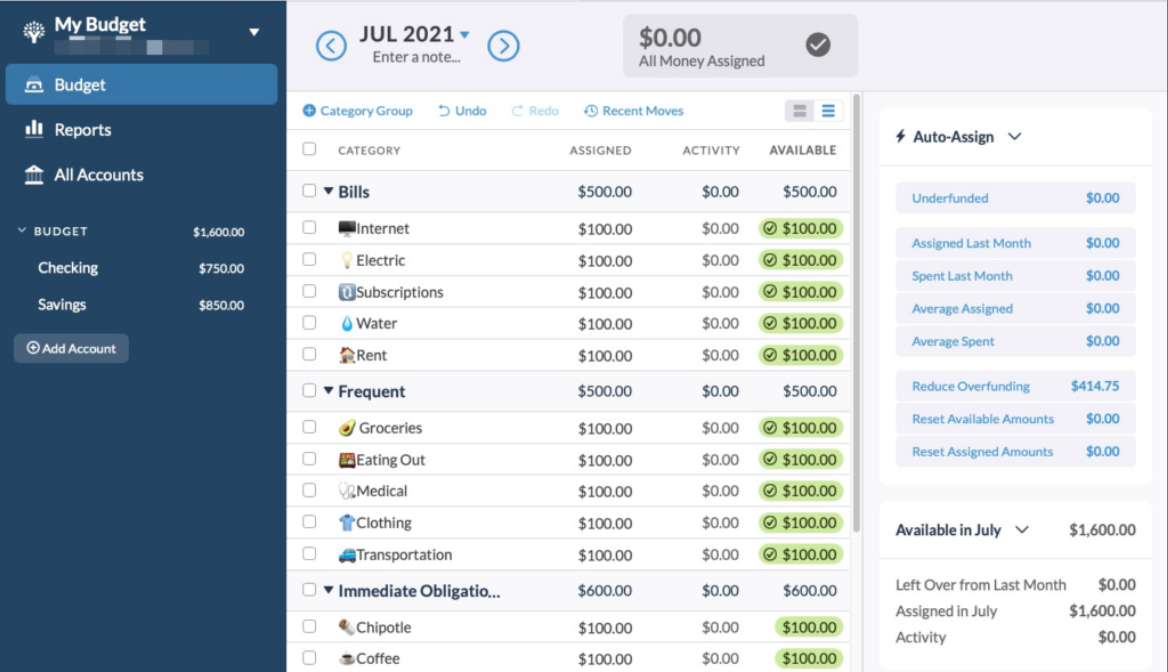Click the Add Account button

click(72, 348)
